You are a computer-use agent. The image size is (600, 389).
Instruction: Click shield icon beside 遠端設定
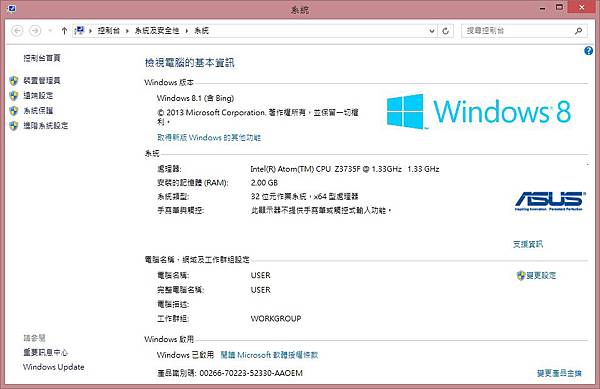tap(14, 95)
